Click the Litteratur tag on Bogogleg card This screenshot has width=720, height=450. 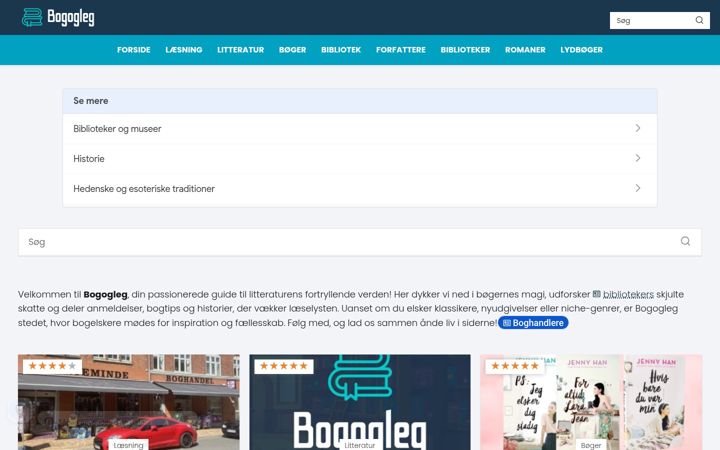click(x=360, y=445)
